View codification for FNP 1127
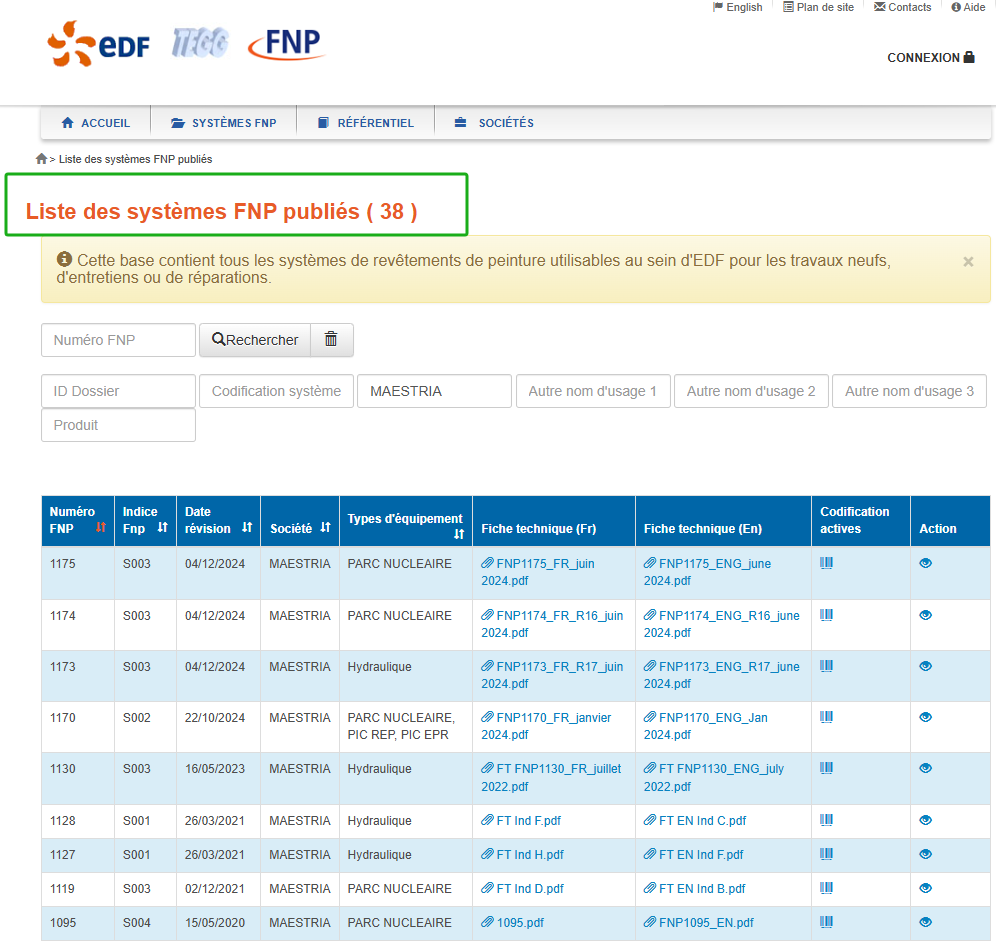 pos(826,854)
